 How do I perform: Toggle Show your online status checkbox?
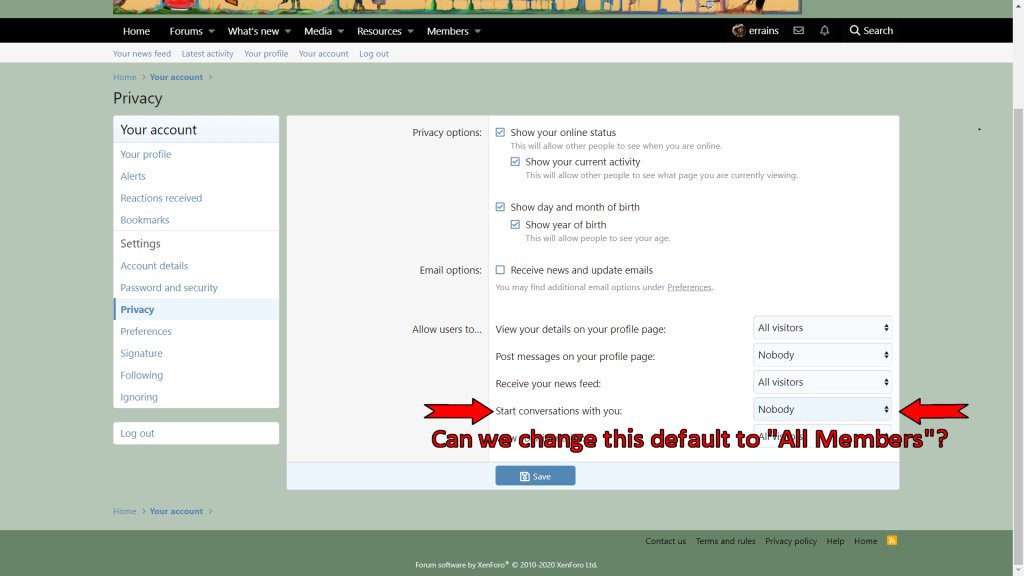pos(500,133)
